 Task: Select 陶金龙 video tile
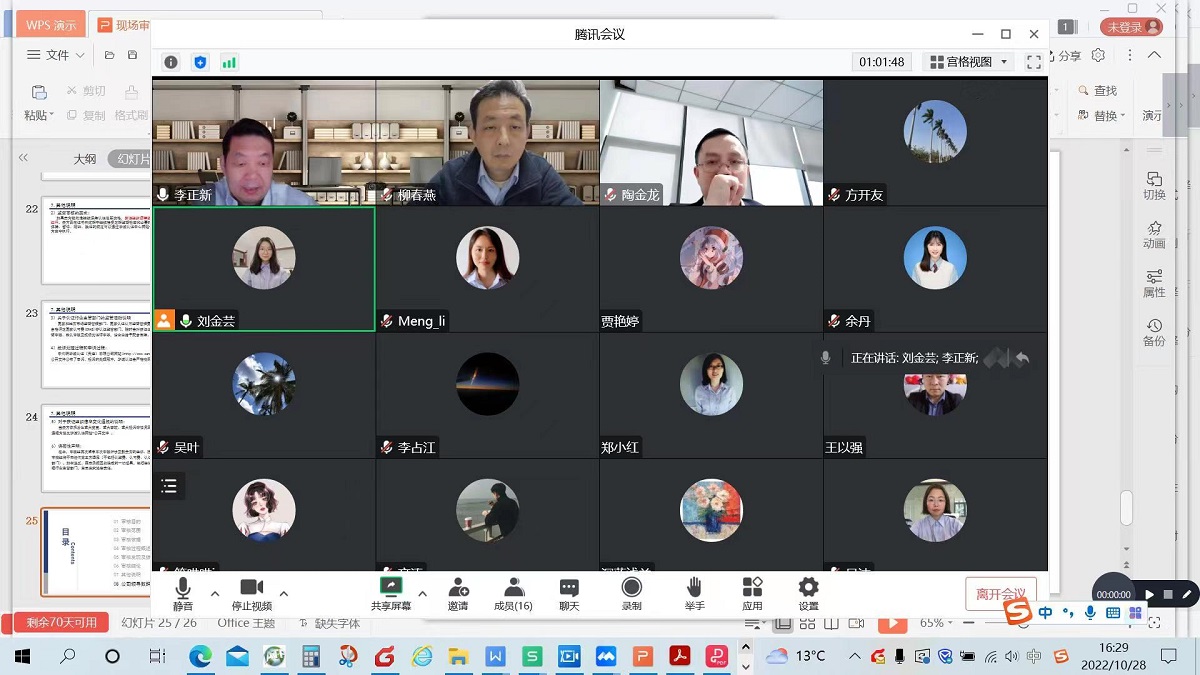[x=711, y=143]
